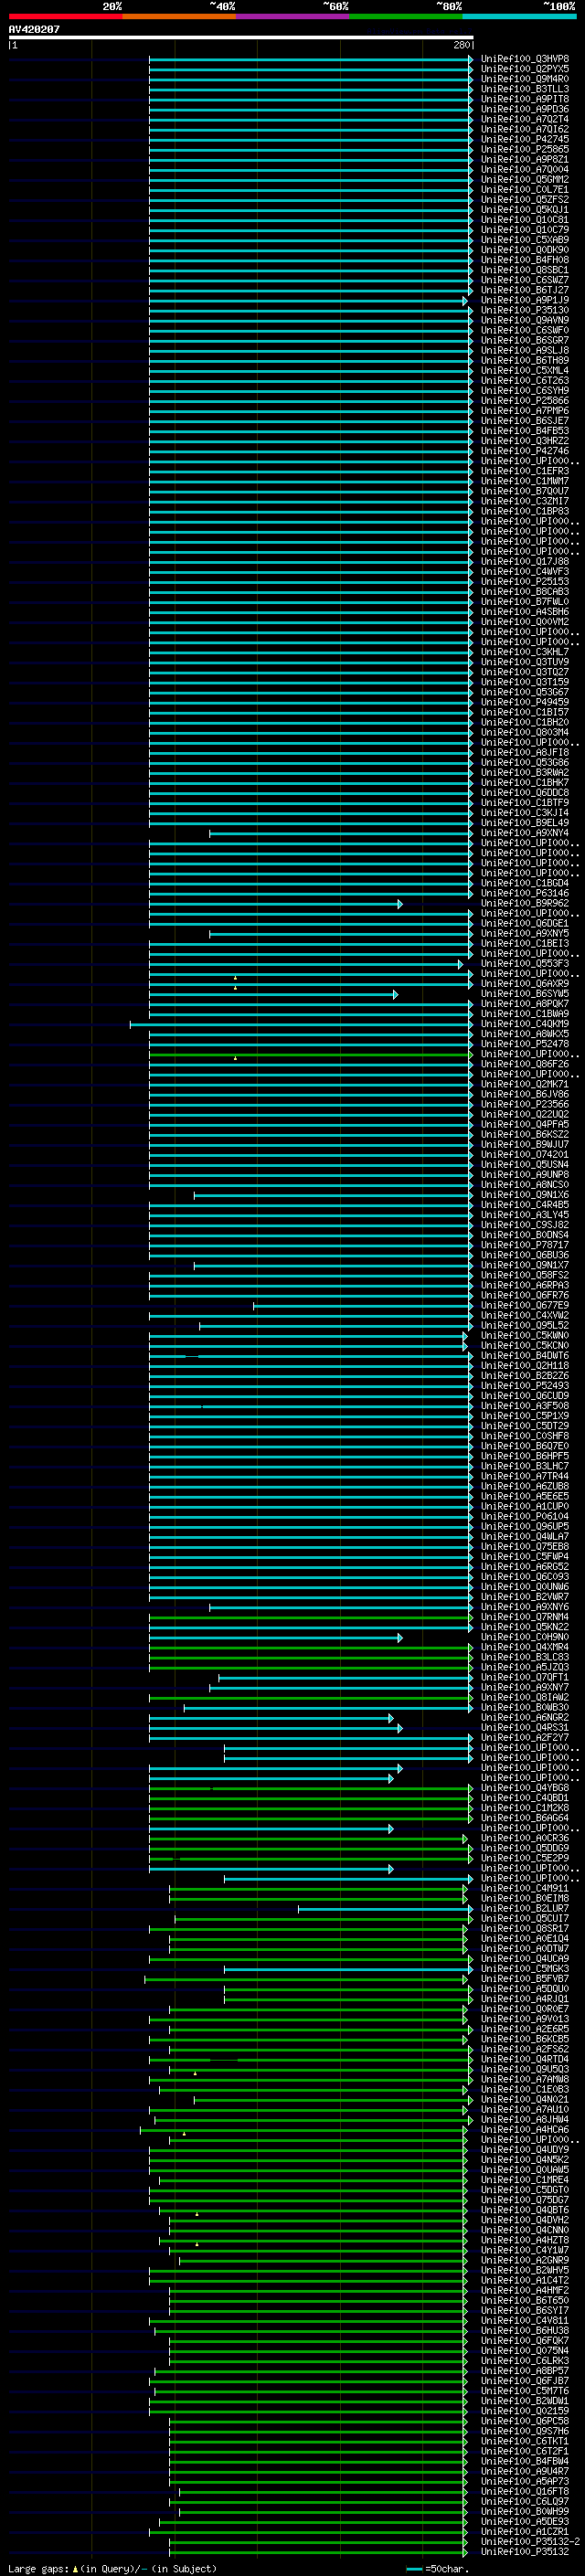Viewport: 585px width, 2576px height.
Task: Select the UniRef100_A9P1J9 alignment label
Action: point(525,300)
